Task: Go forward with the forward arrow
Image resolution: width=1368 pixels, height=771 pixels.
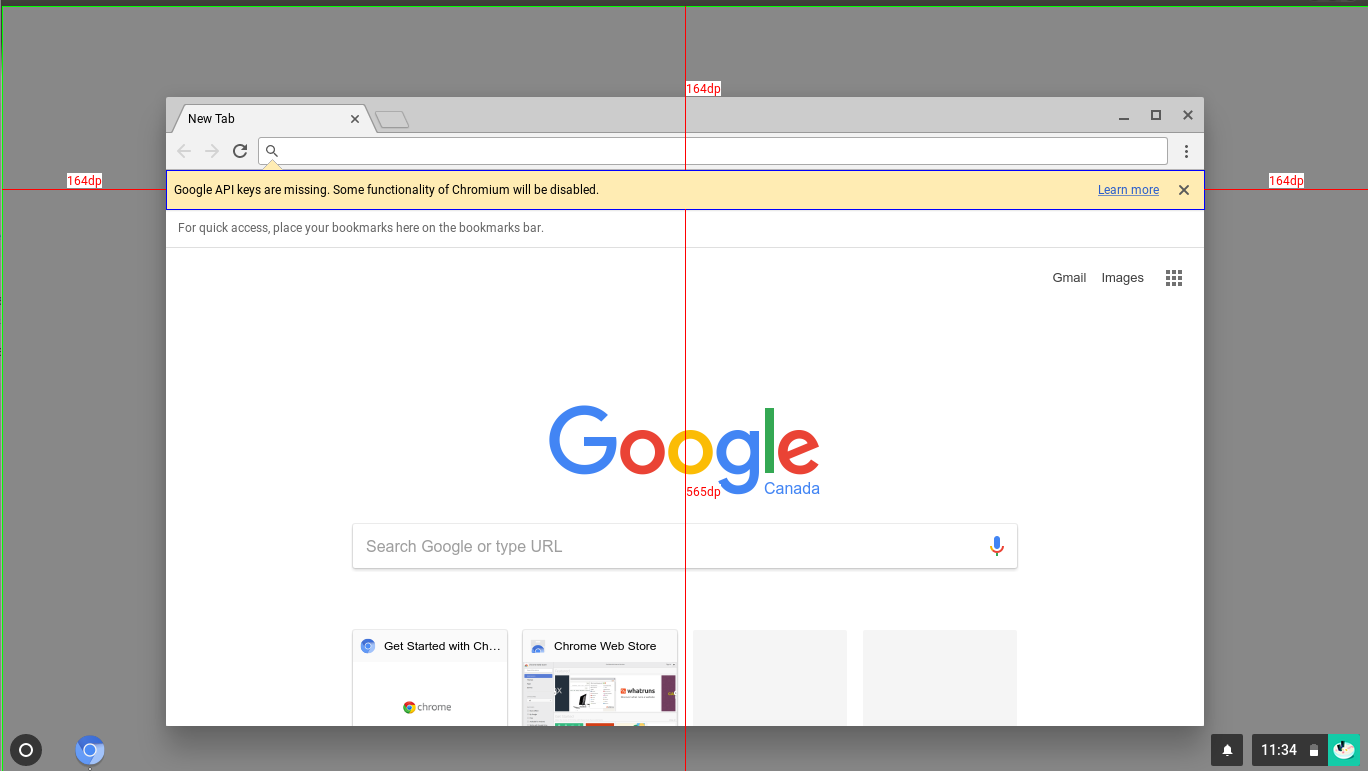Action: click(x=212, y=151)
